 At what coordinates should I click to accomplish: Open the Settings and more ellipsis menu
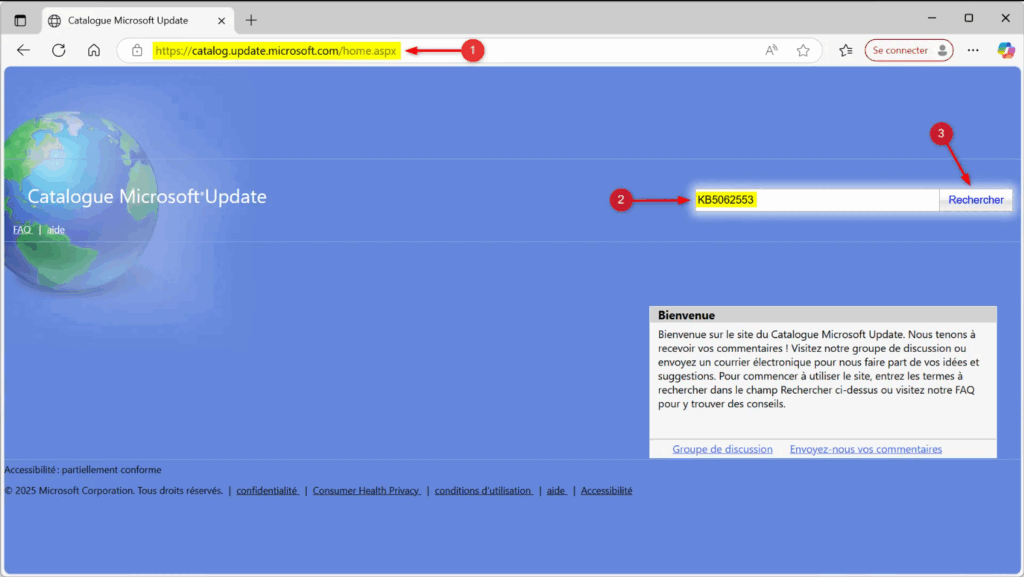973,50
